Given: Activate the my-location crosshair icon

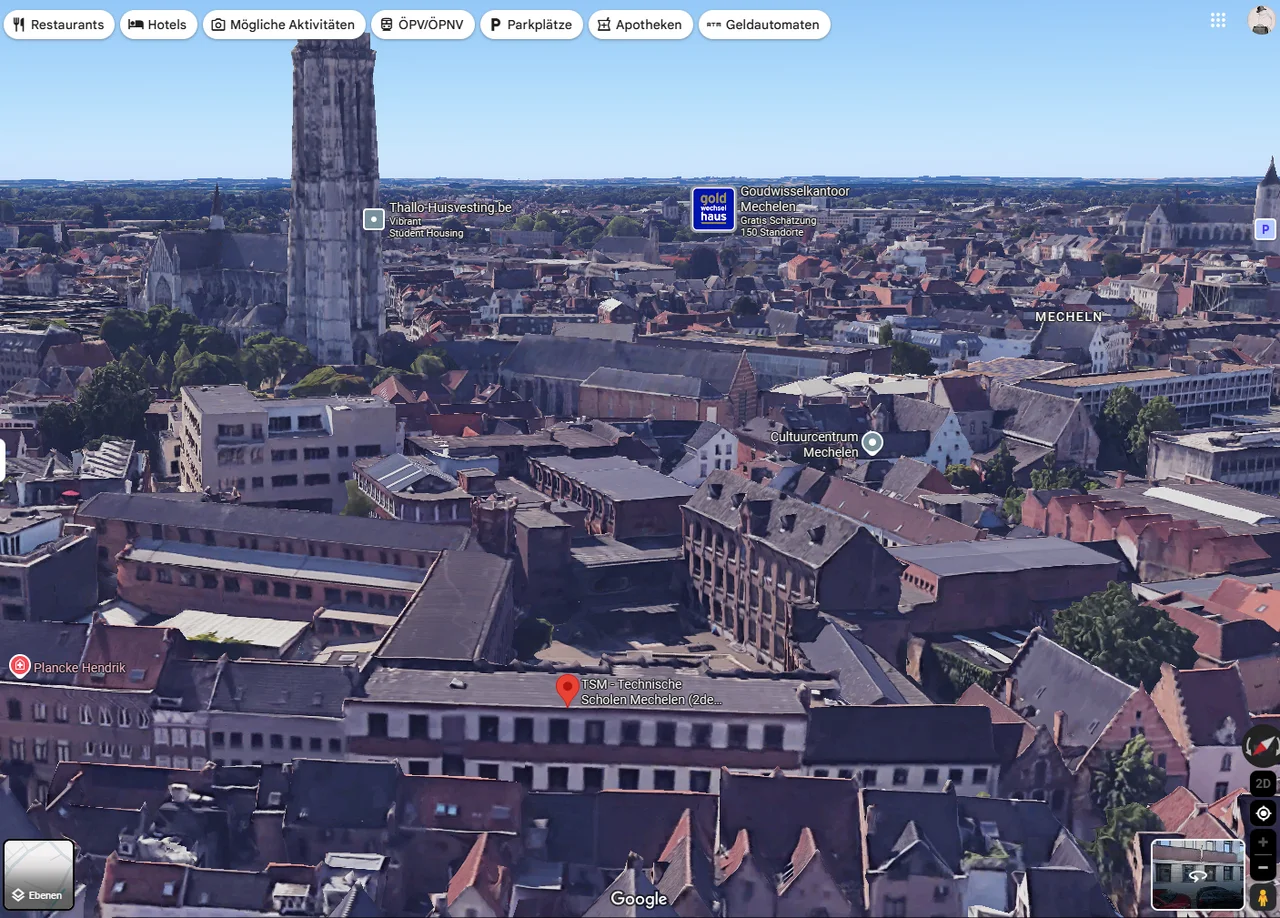Looking at the screenshot, I should coord(1262,813).
